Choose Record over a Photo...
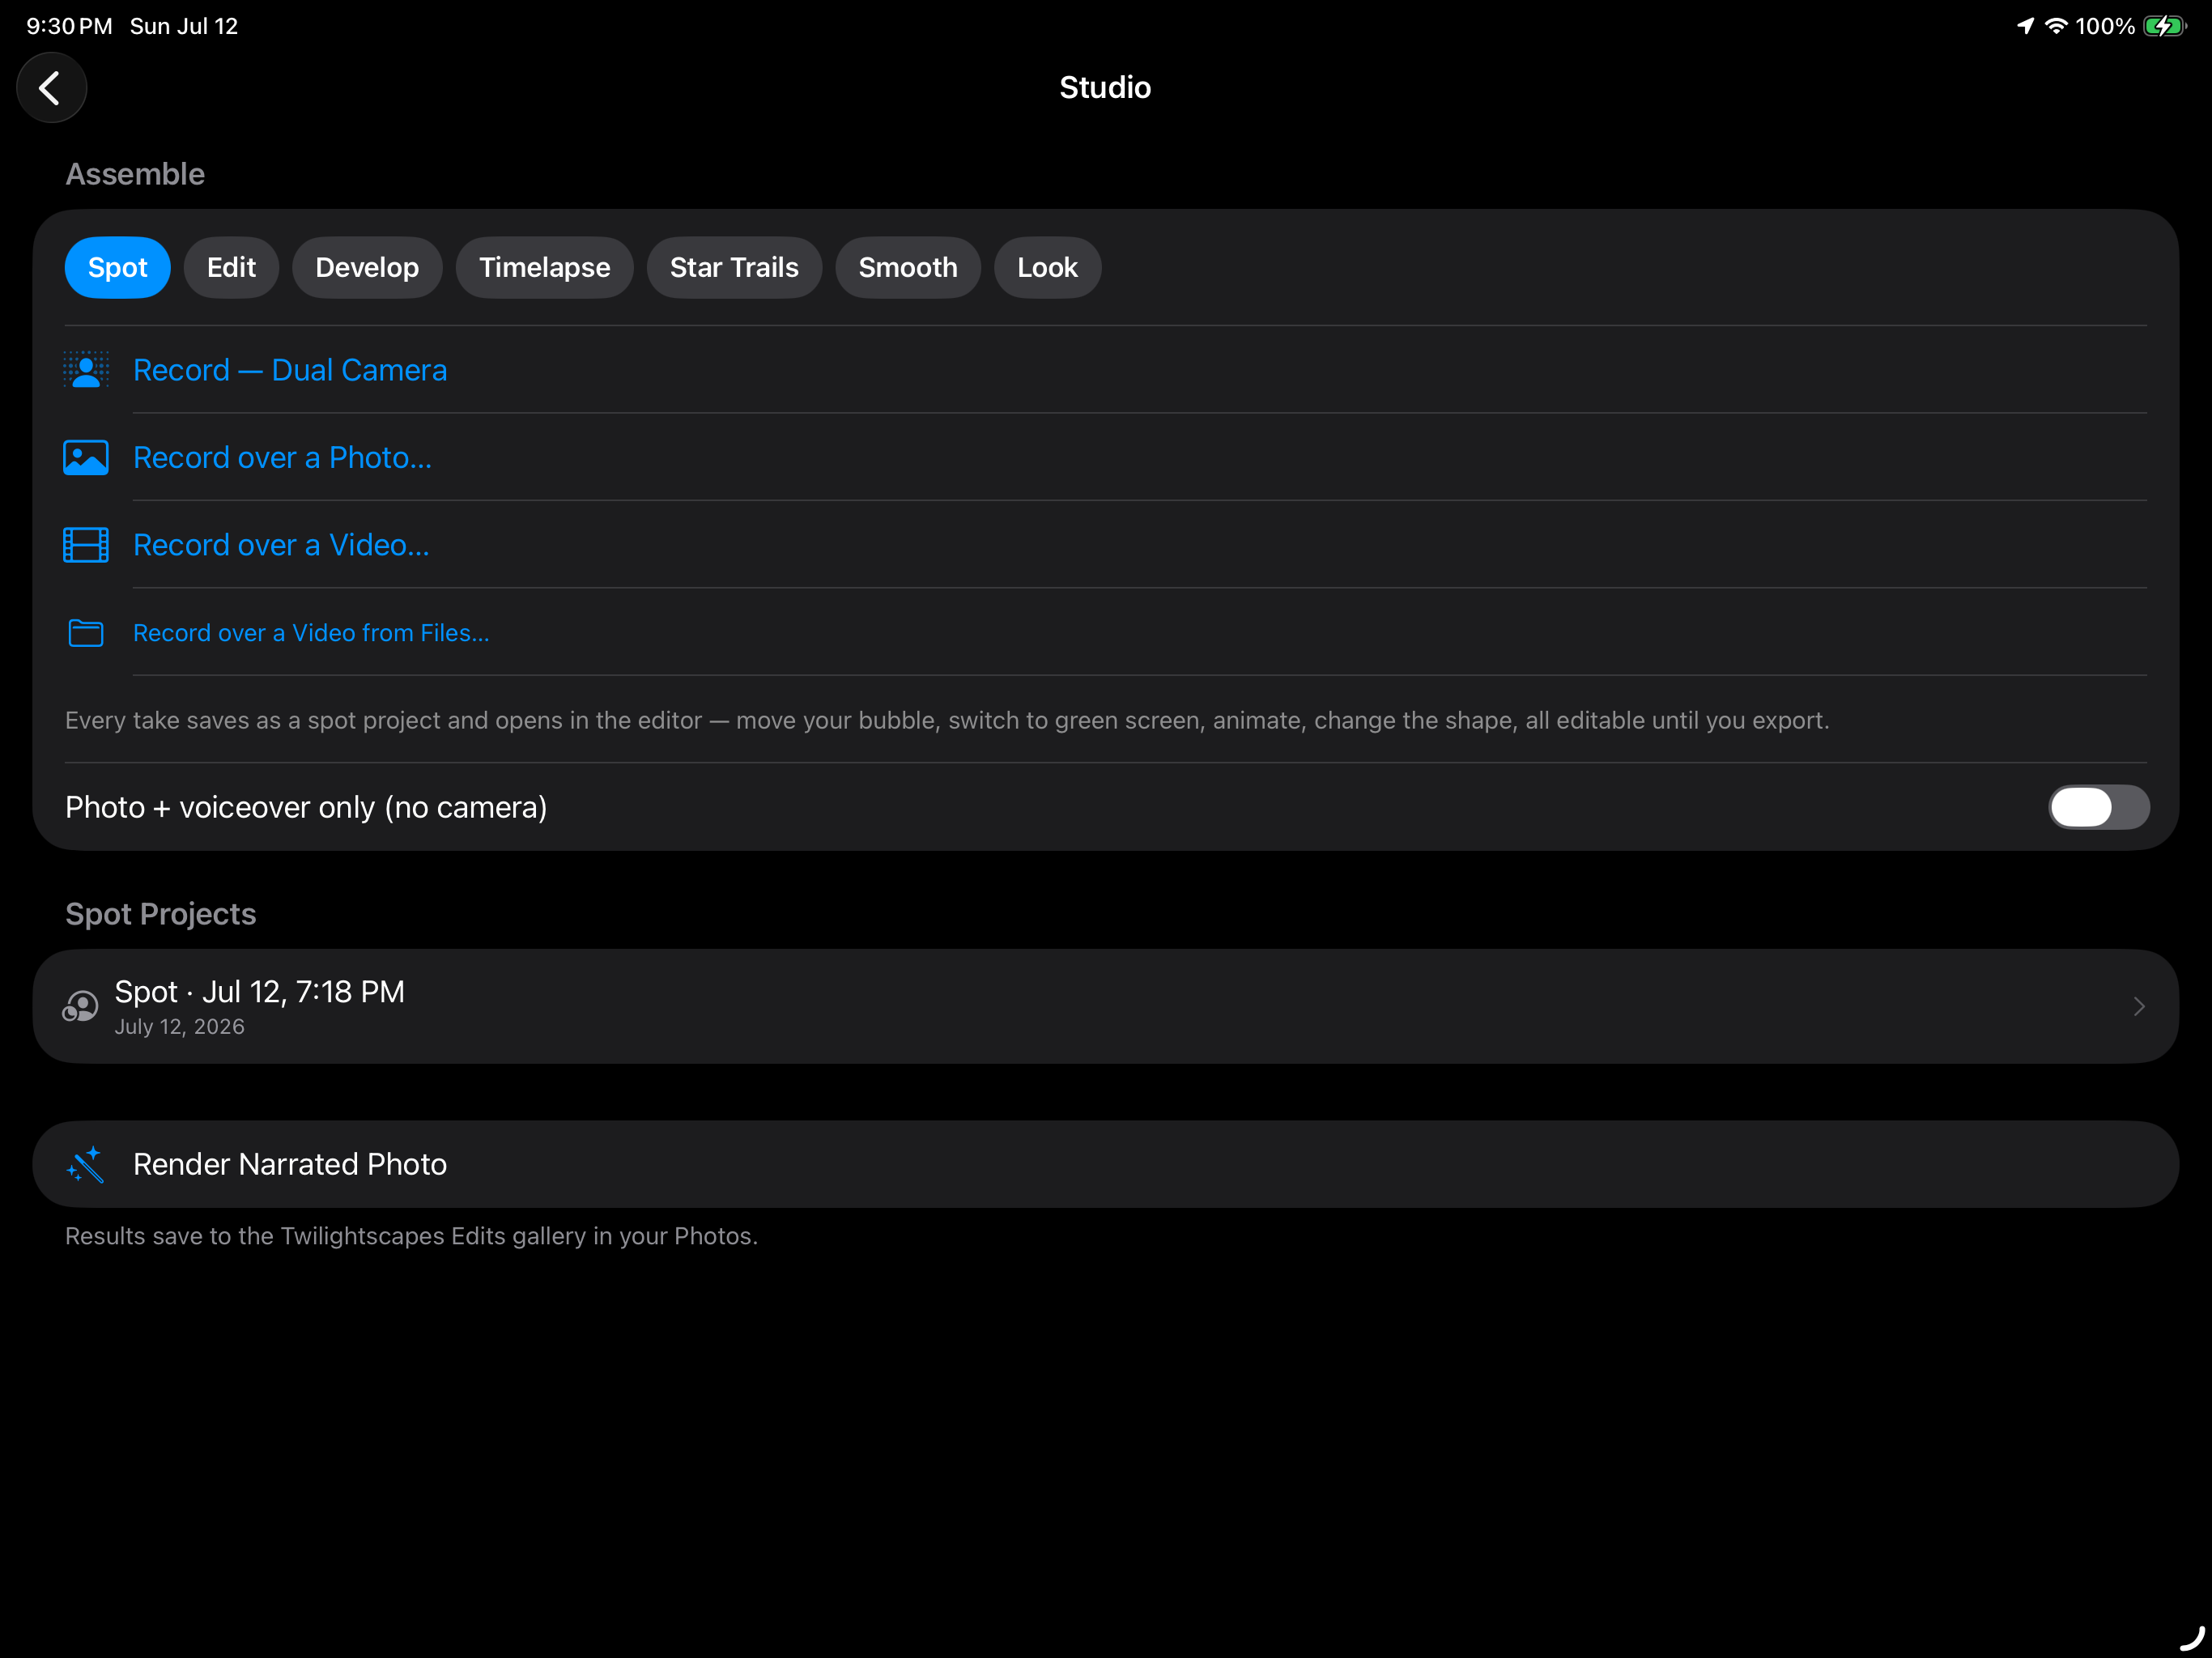 [1105, 458]
